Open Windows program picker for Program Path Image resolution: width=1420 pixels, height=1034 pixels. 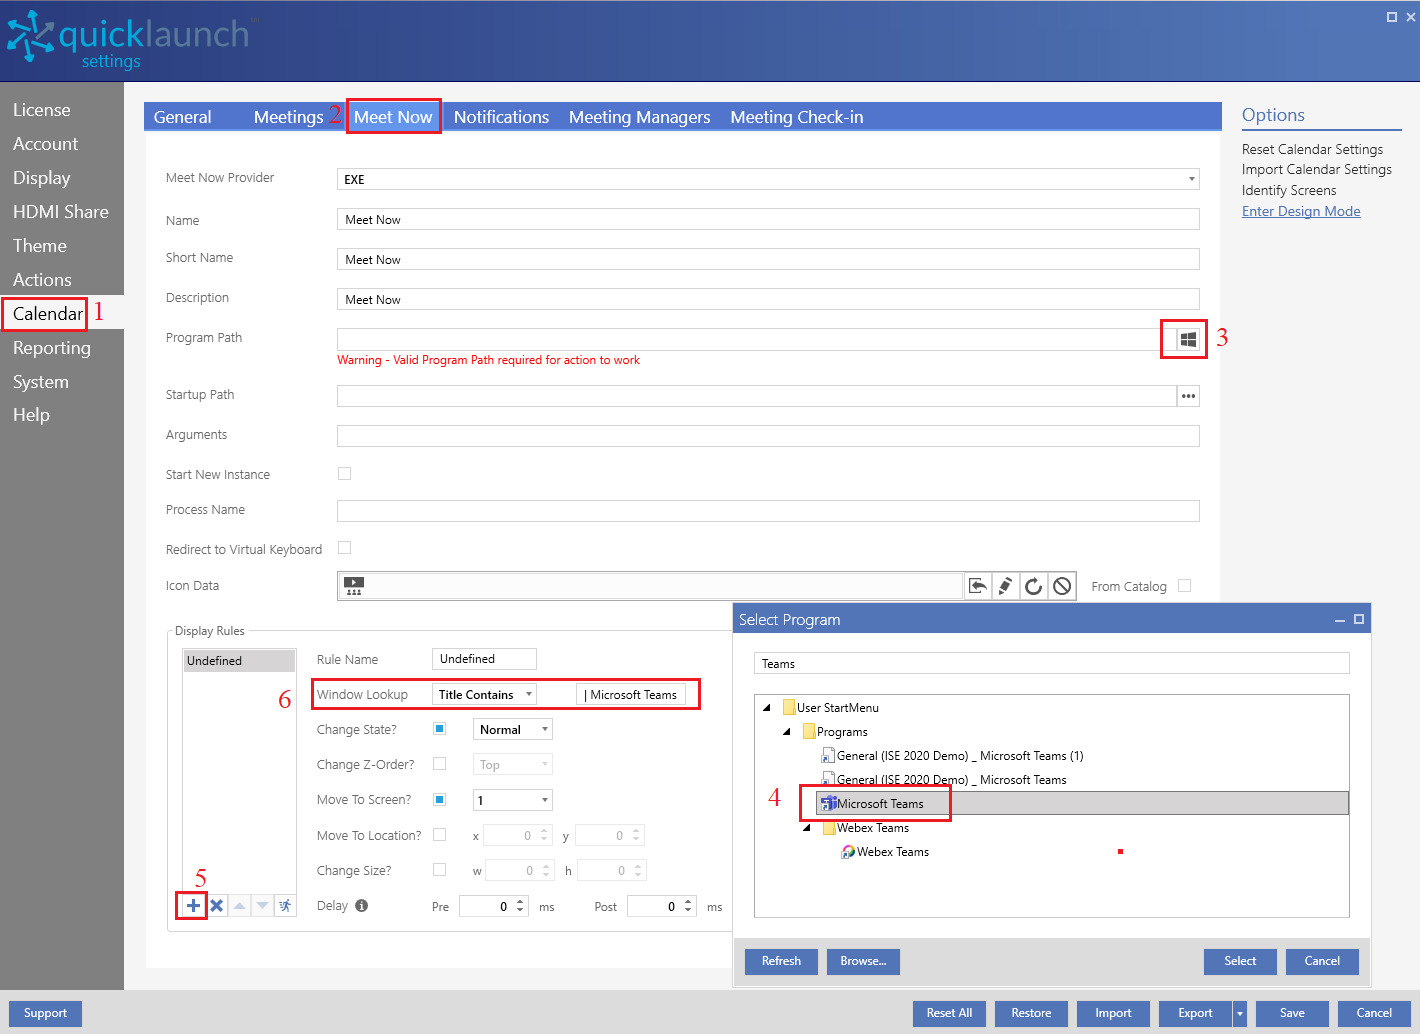[x=1188, y=340]
